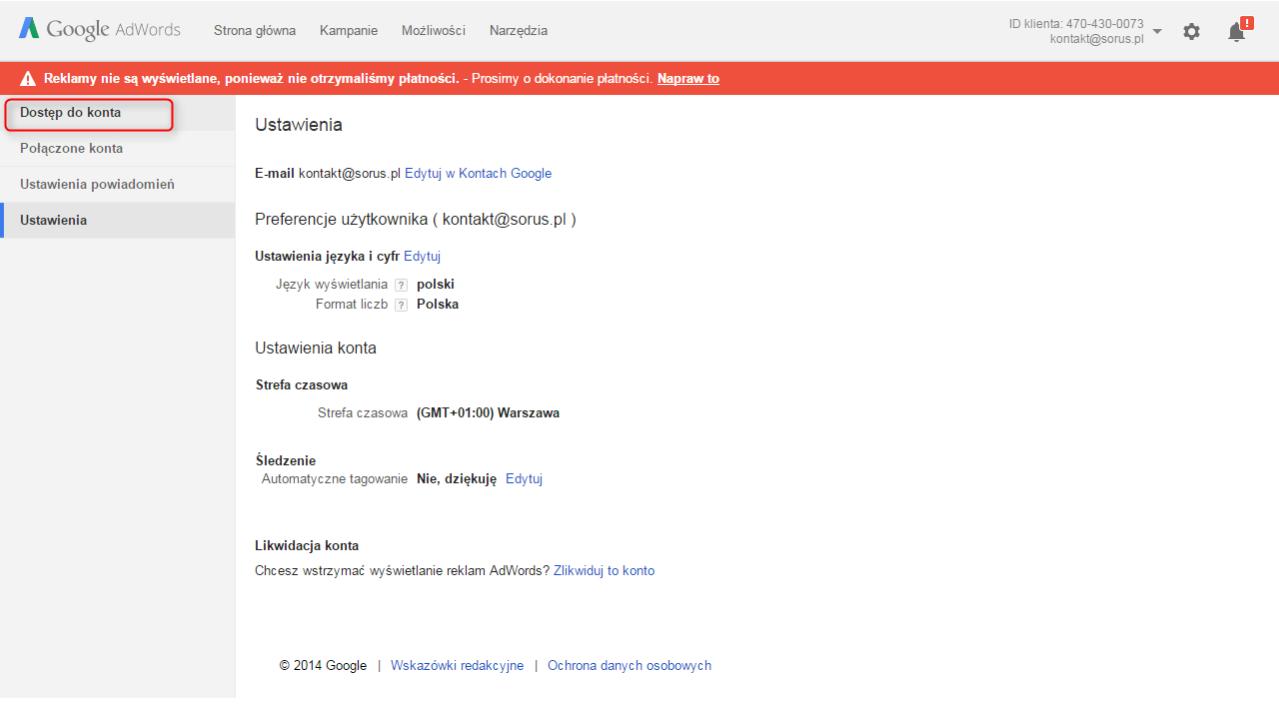Edit Automatyczne tagowanie setting
Image resolution: width=1279 pixels, height=719 pixels.
(524, 478)
